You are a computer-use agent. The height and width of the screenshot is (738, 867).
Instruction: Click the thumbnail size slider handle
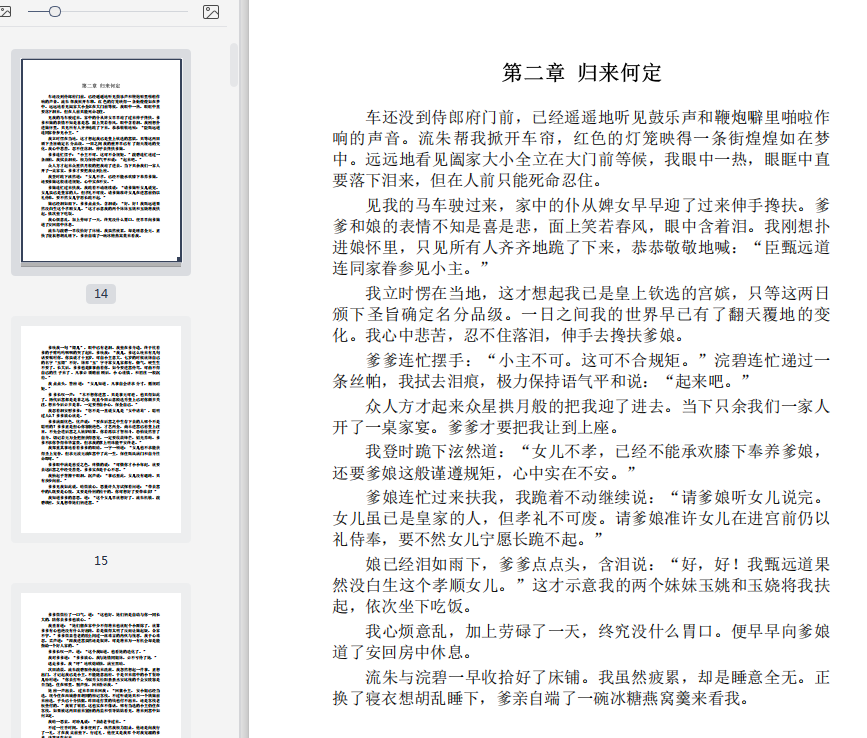tap(55, 12)
